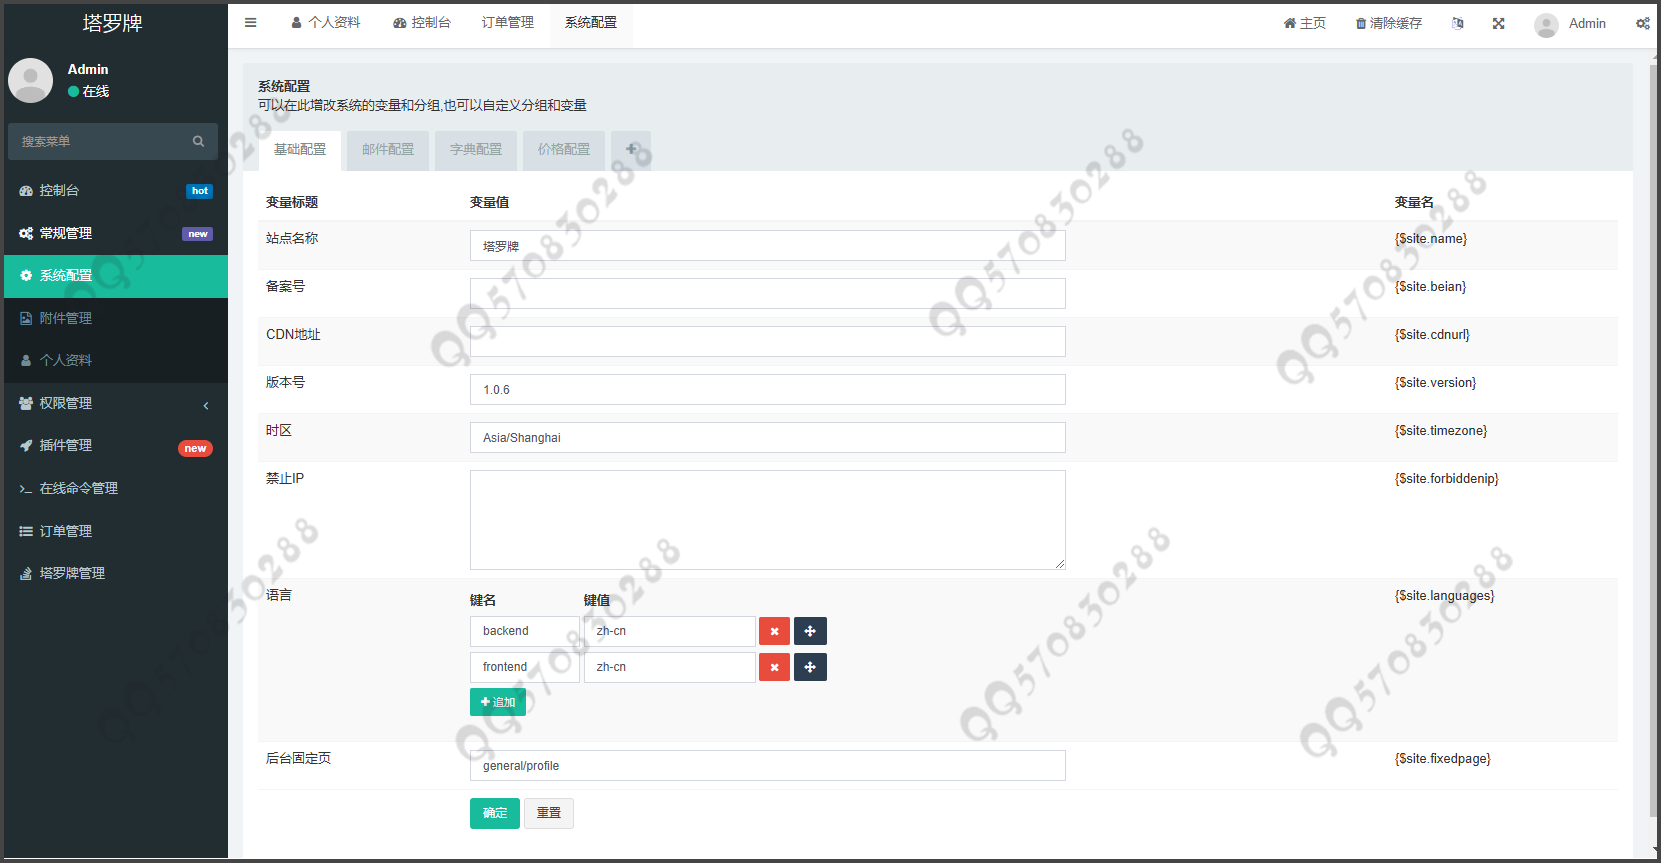Viewport: 1661px width, 863px height.
Task: Click the 确定 submit button
Action: (x=495, y=813)
